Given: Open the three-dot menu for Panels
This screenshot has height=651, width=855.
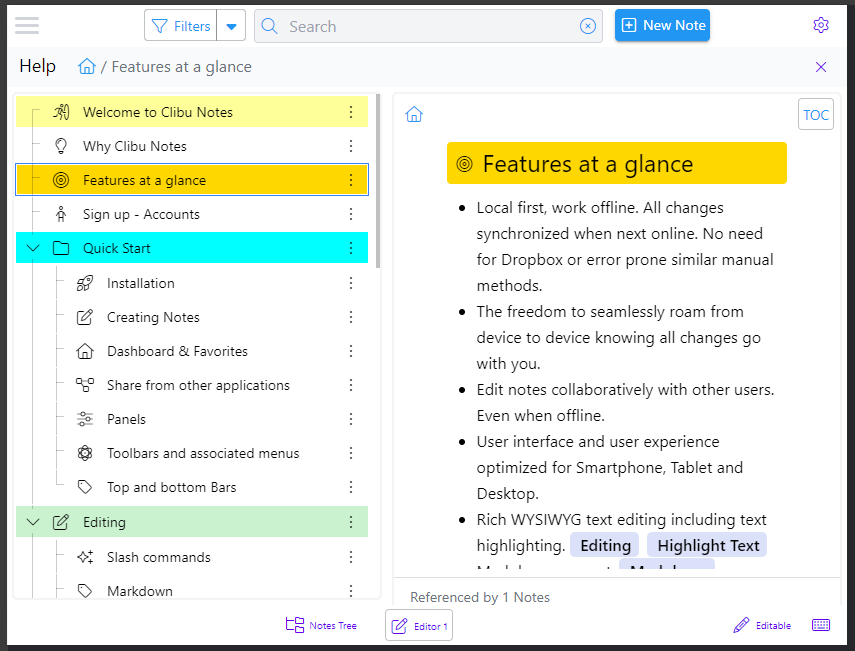Looking at the screenshot, I should [351, 419].
